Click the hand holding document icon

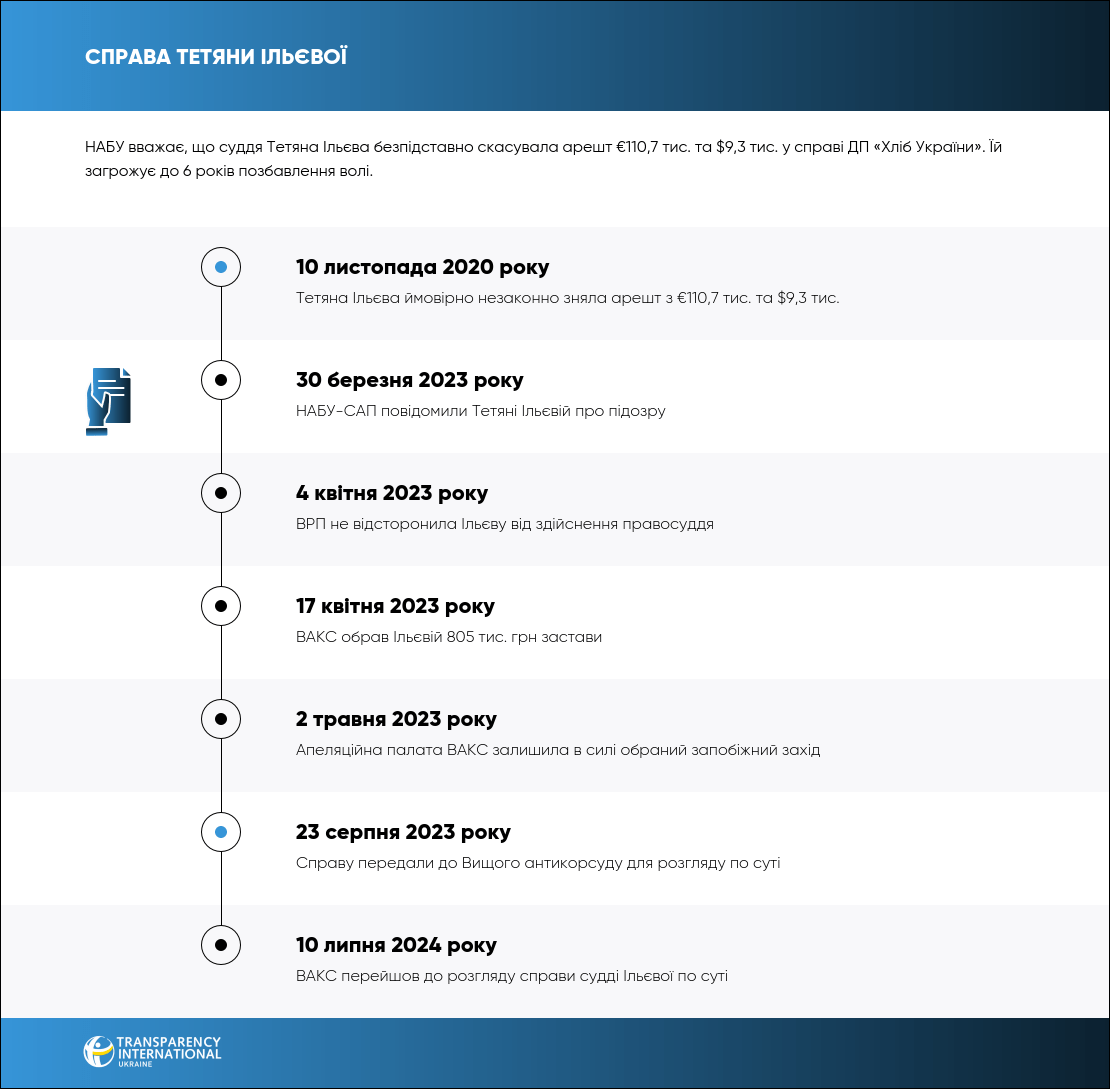pos(108,401)
